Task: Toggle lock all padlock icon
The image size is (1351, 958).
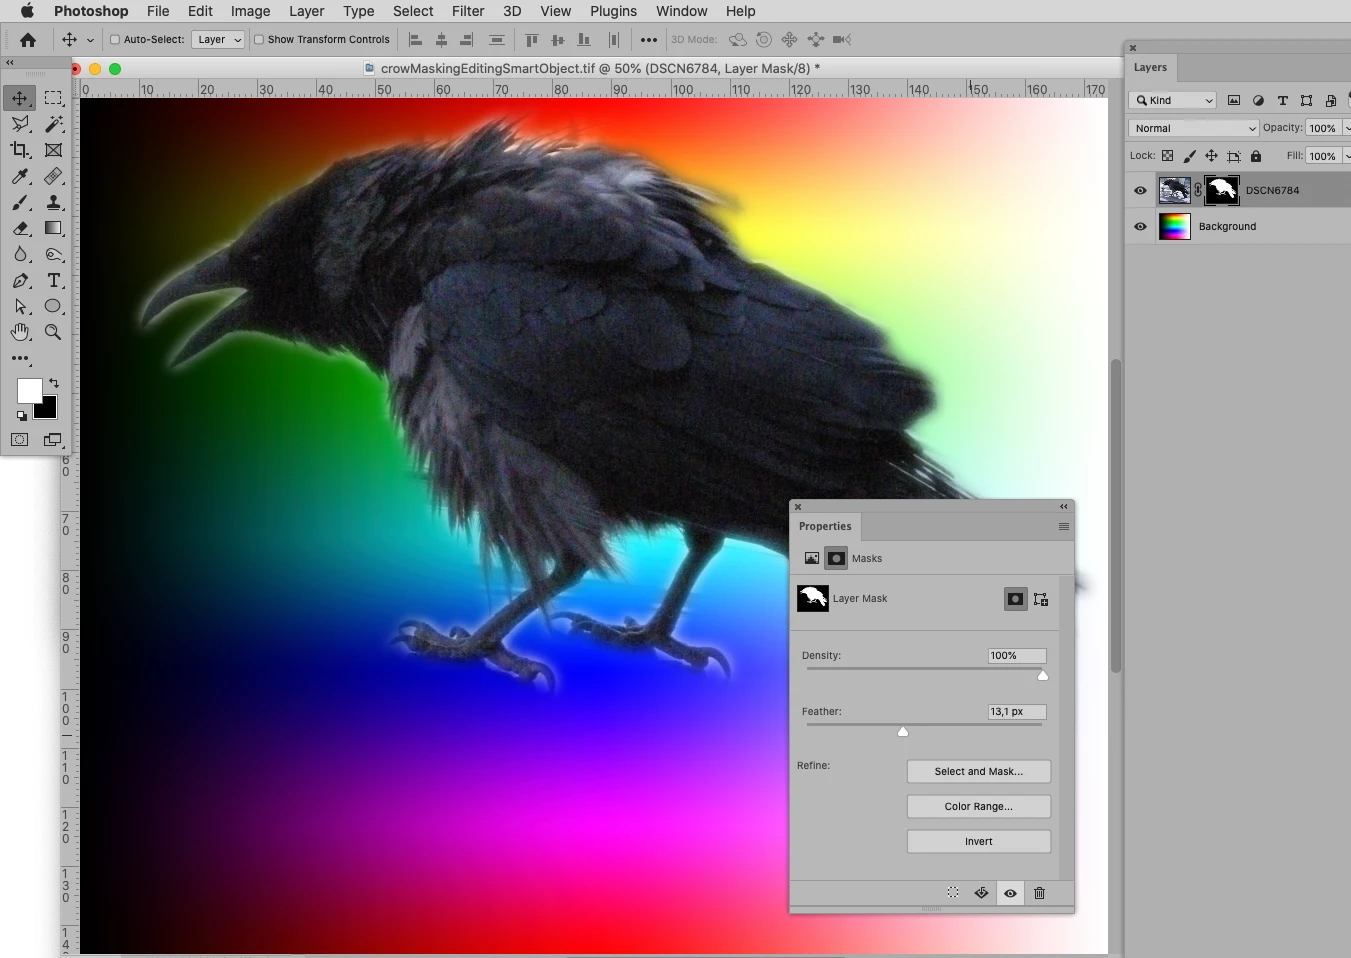Action: click(1256, 156)
